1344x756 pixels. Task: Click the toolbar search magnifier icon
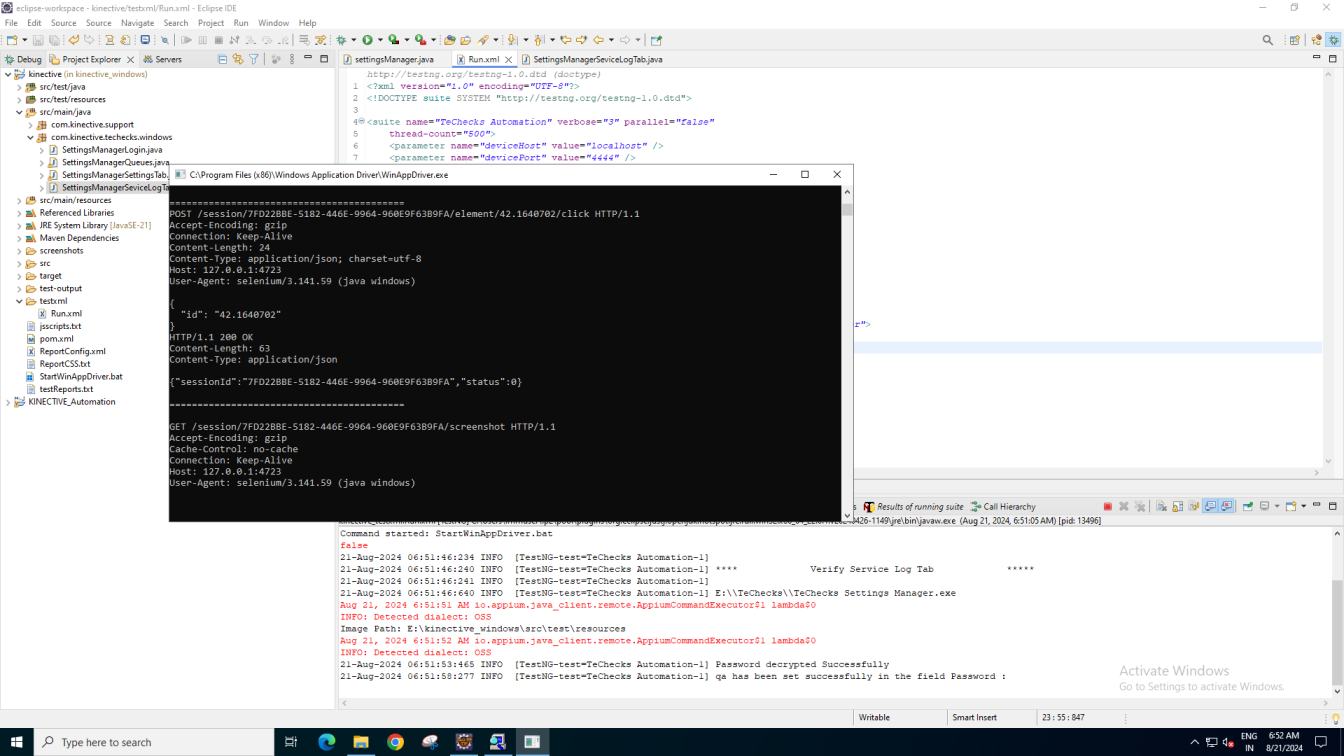(x=1268, y=40)
